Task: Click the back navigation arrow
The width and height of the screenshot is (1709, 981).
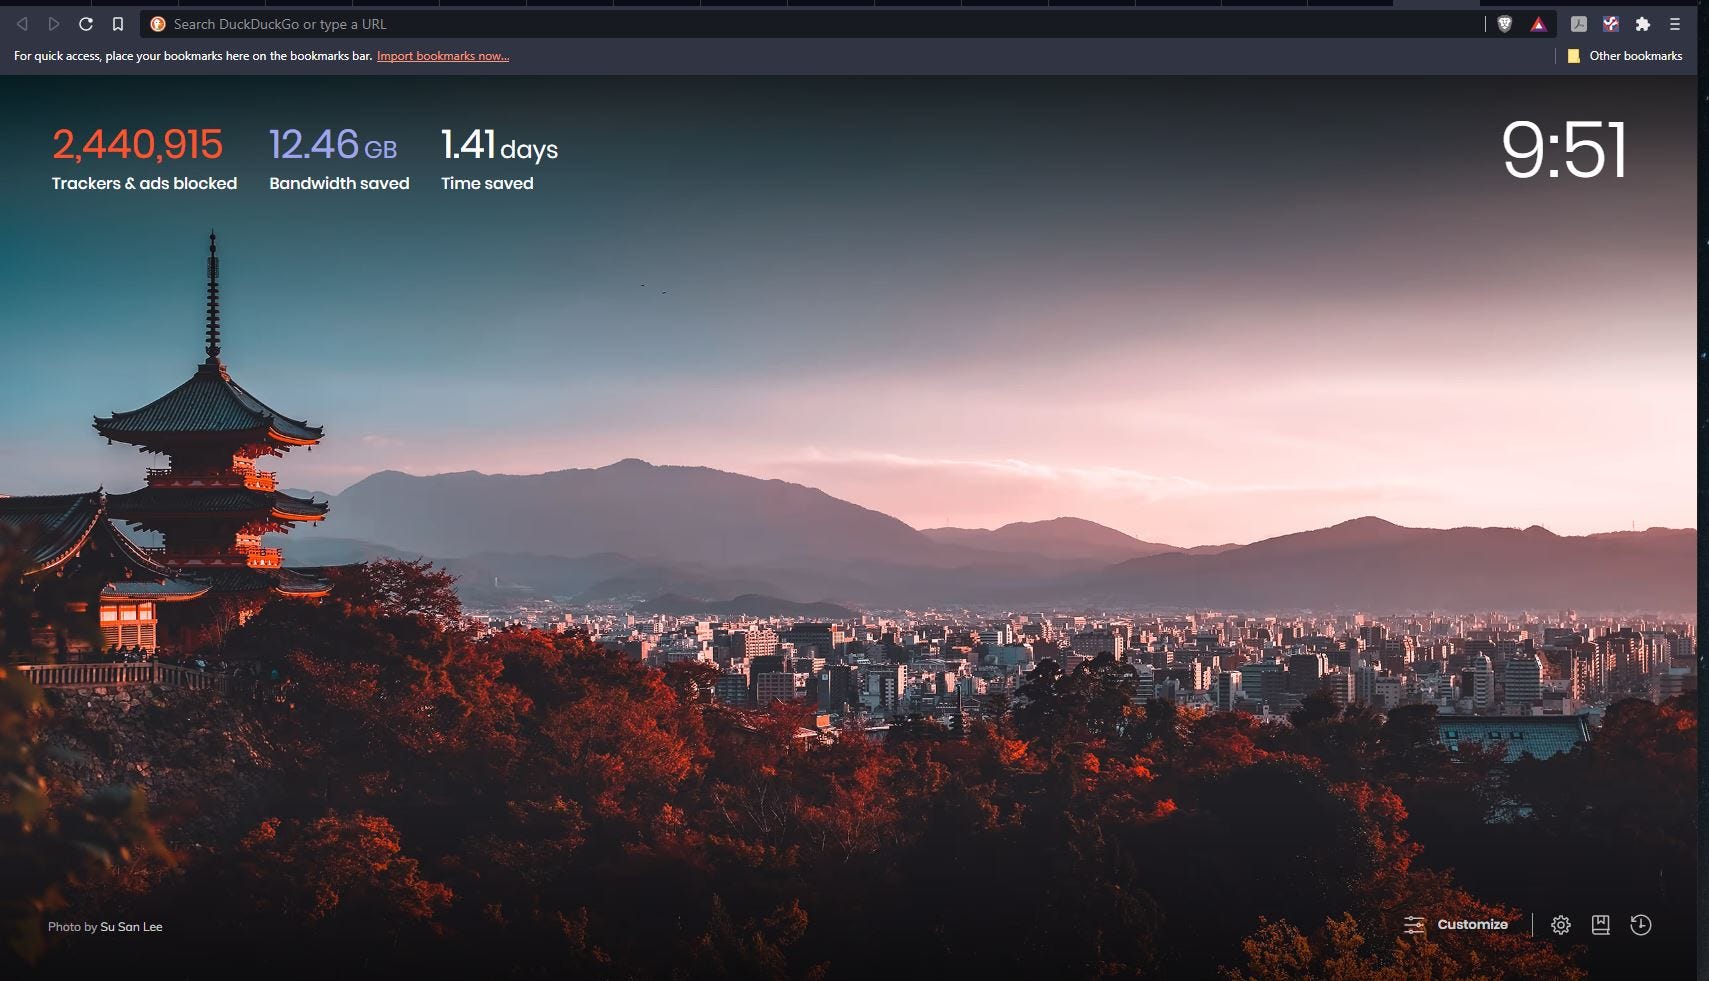Action: [22, 24]
